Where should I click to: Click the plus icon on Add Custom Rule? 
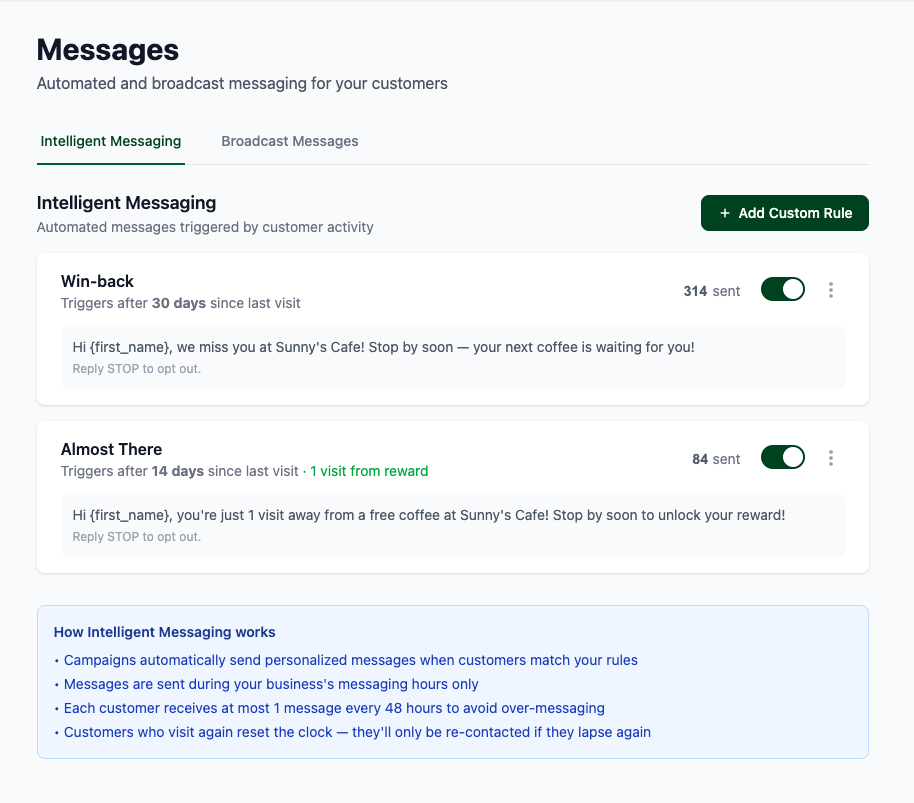coord(723,212)
